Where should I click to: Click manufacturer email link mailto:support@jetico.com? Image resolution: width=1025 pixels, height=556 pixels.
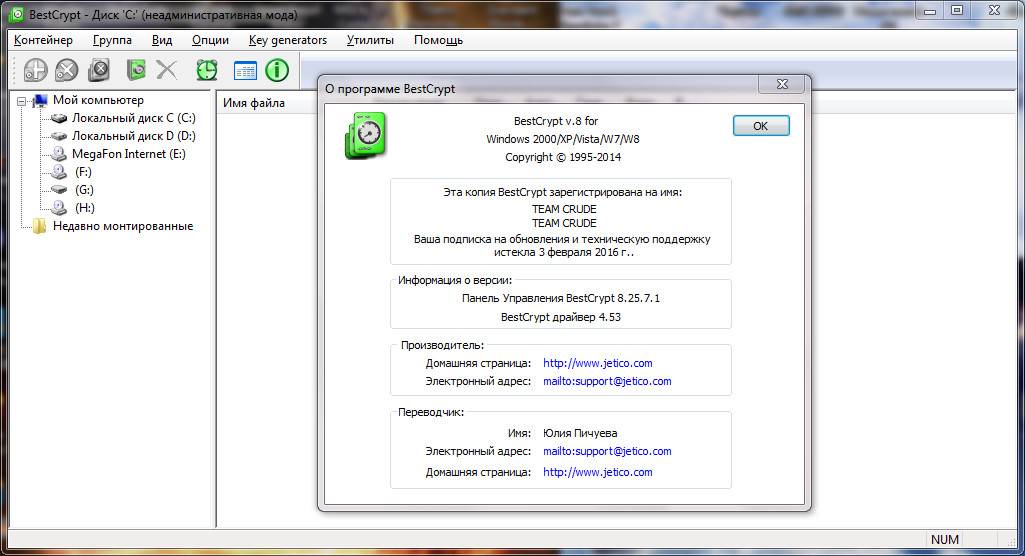pos(607,381)
